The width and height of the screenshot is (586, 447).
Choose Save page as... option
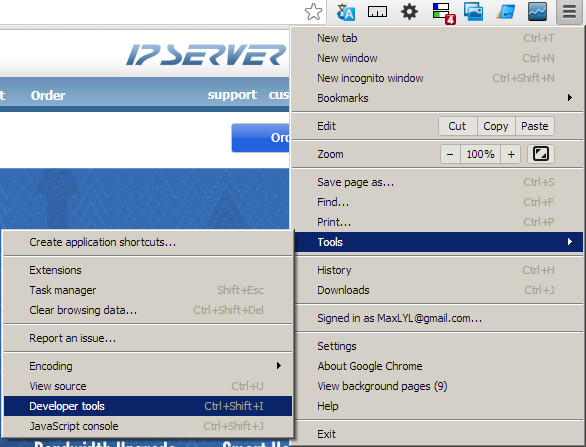pyautogui.click(x=437, y=182)
